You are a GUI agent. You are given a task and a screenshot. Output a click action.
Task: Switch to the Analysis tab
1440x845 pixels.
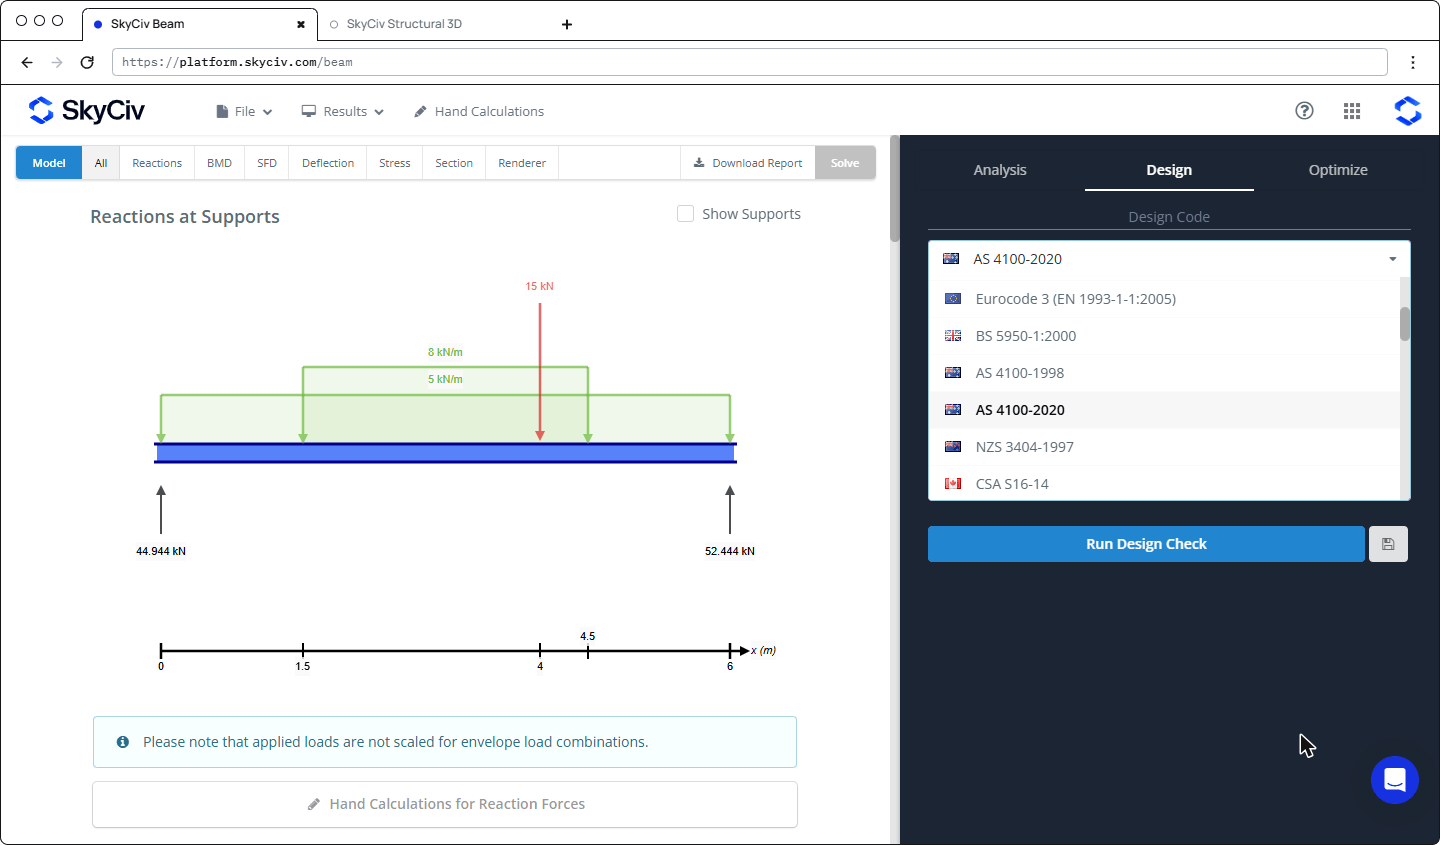(x=1000, y=170)
